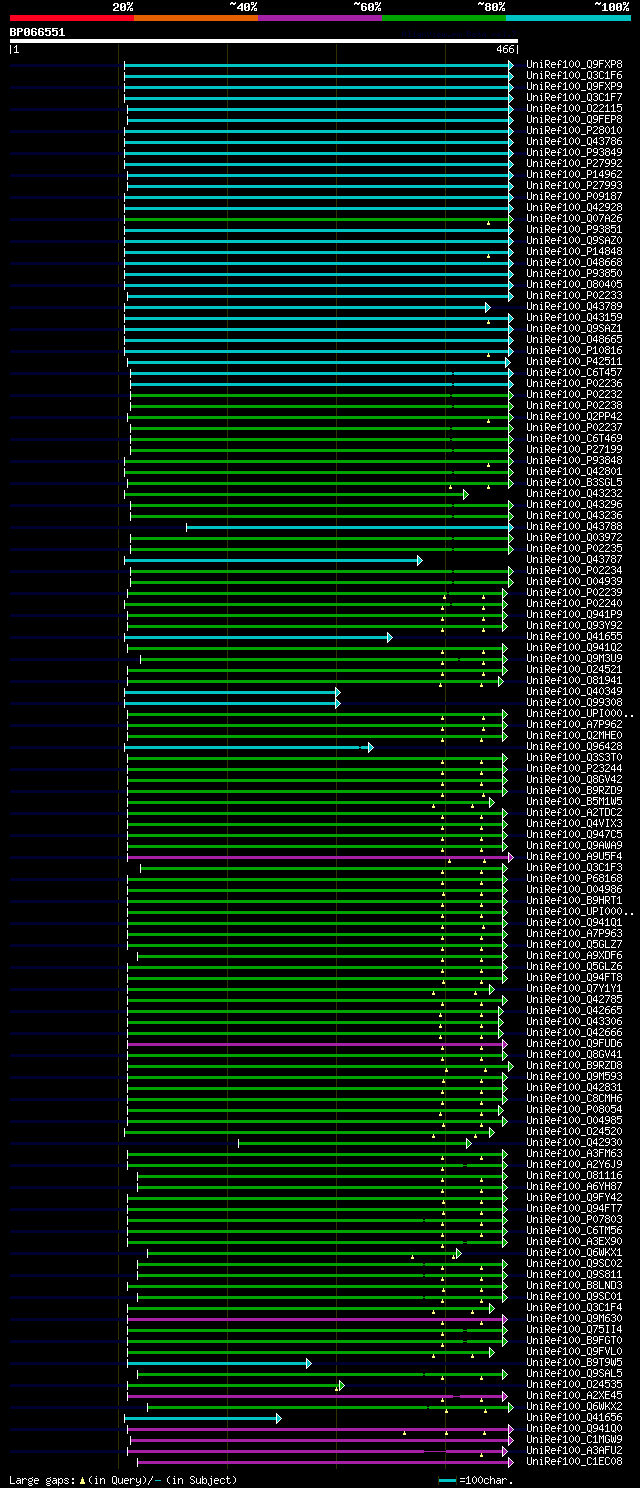Select label UniRef100_A9XDF6
The height and width of the screenshot is (1488, 640).
tap(574, 955)
